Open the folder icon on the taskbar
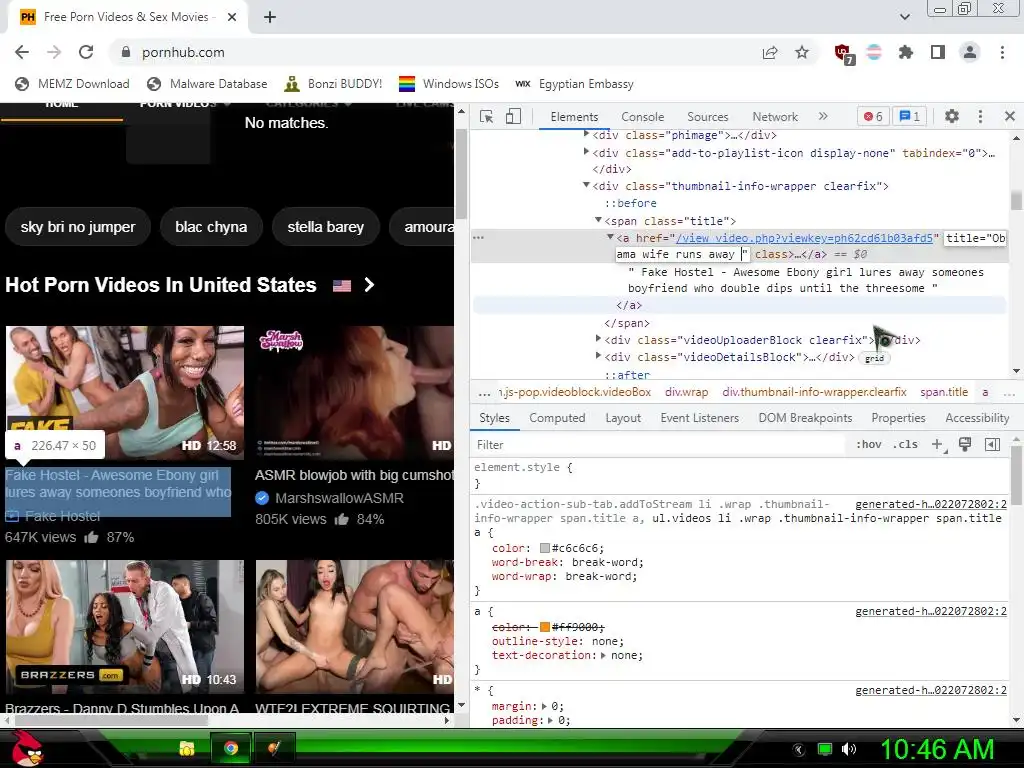 (x=187, y=748)
